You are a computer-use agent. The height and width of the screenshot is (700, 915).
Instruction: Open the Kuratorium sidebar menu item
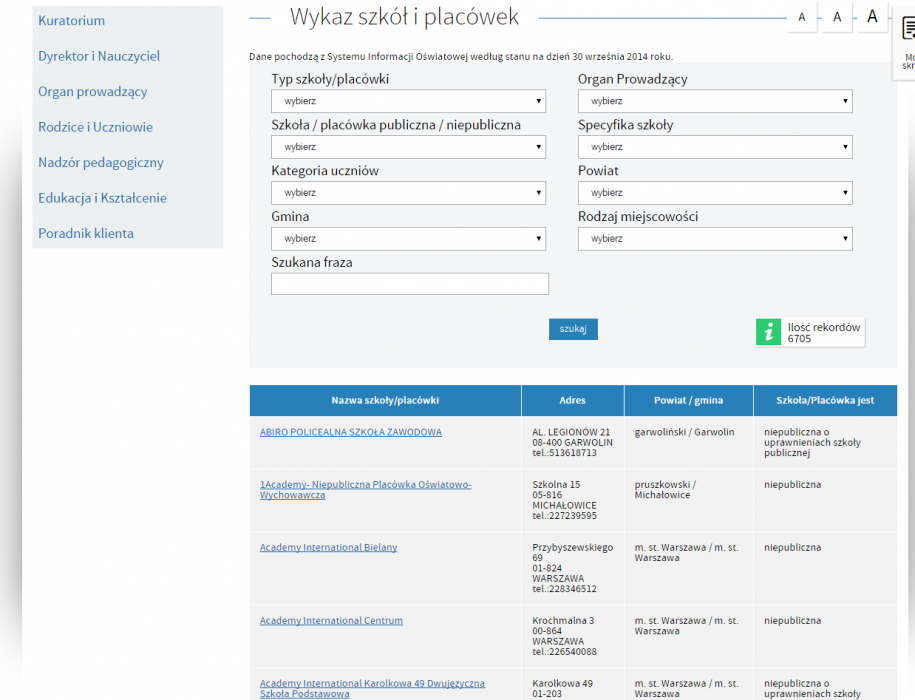point(71,21)
